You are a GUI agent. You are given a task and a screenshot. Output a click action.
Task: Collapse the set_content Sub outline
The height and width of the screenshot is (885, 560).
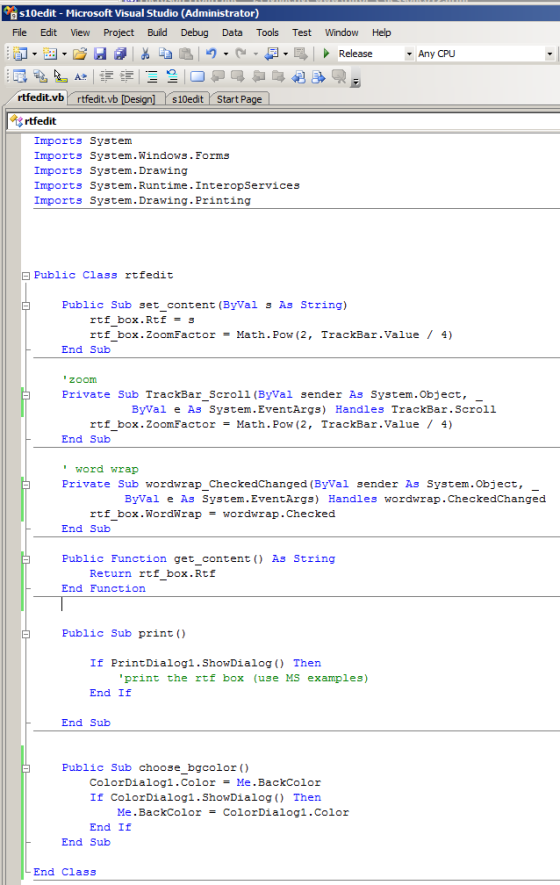coord(25,305)
